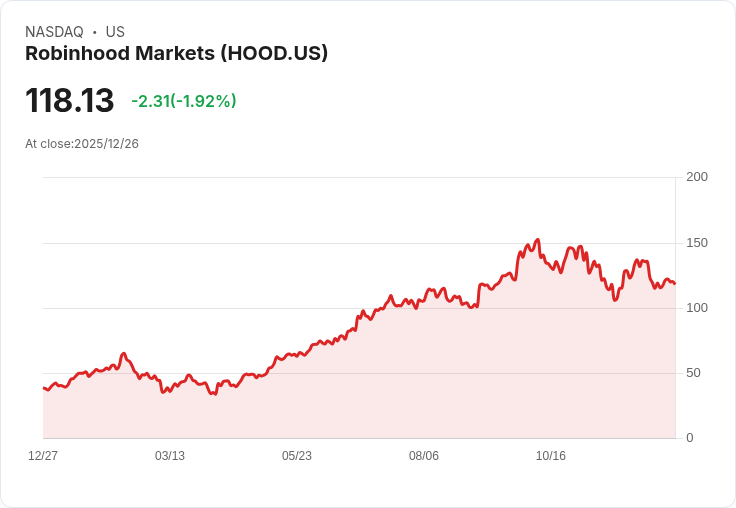Select the 10/16 date on the x-axis
This screenshot has width=736, height=508.
(x=551, y=456)
